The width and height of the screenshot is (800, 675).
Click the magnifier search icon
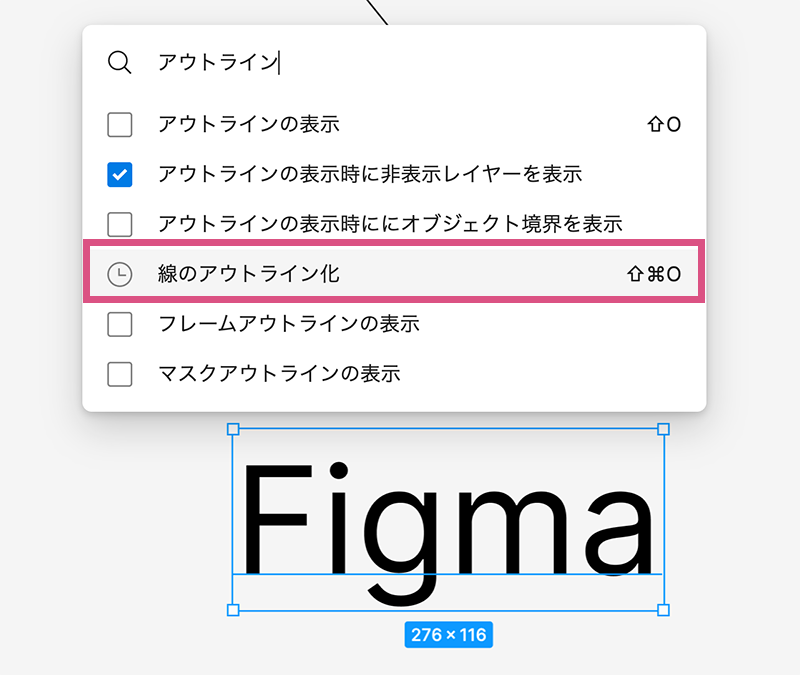pos(119,62)
